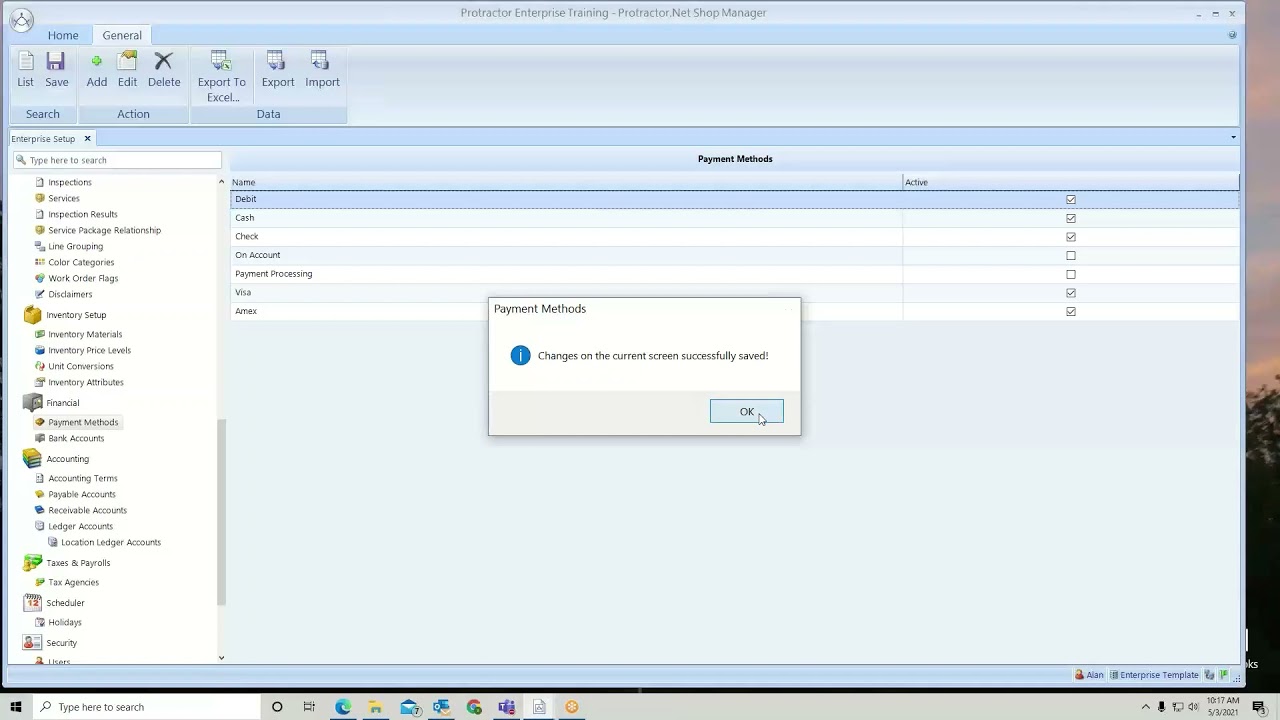Open Outlook from the taskbar
Image resolution: width=1280 pixels, height=720 pixels.
click(x=441, y=707)
